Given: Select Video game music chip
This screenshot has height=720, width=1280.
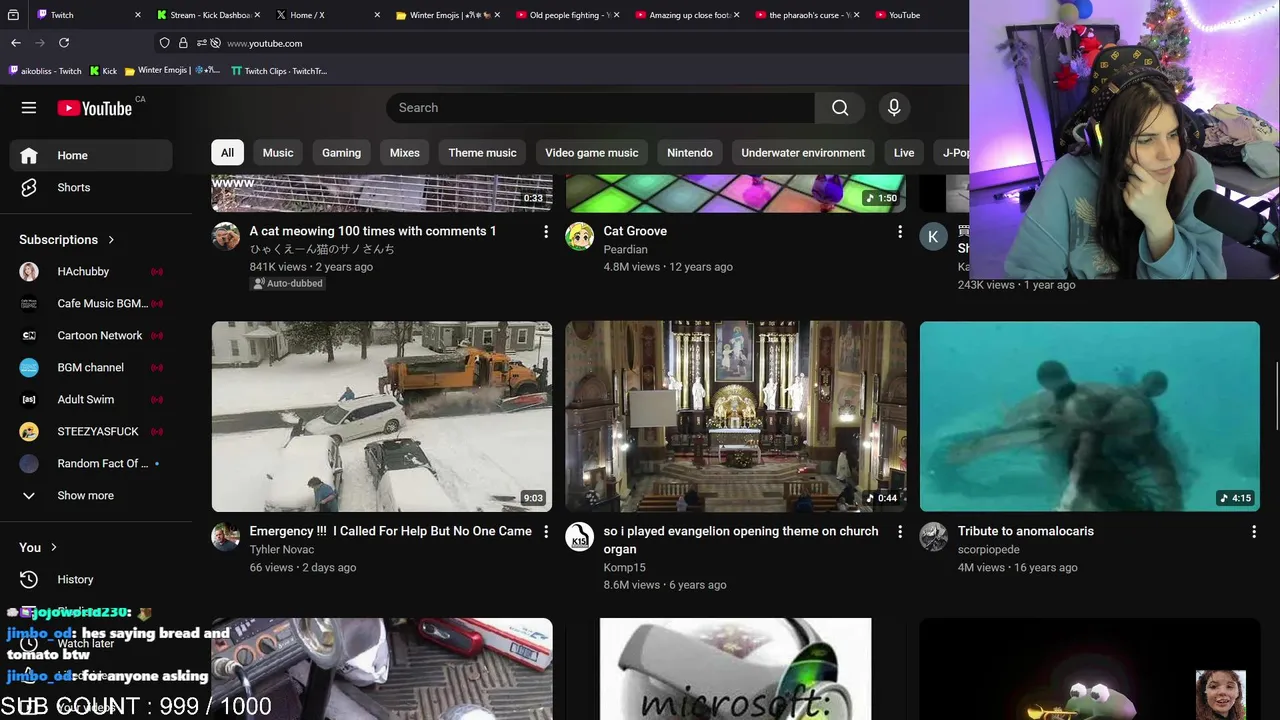Looking at the screenshot, I should tap(591, 152).
